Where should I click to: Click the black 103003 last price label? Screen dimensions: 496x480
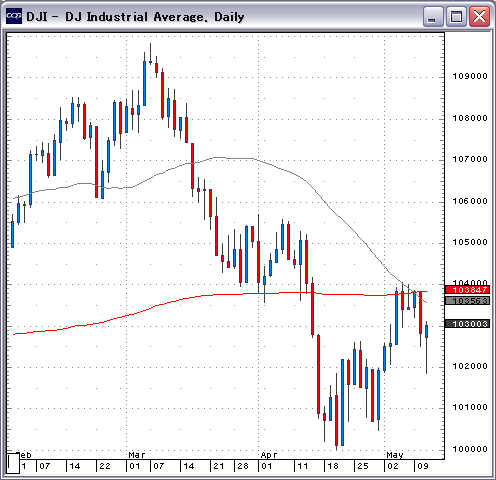[467, 324]
